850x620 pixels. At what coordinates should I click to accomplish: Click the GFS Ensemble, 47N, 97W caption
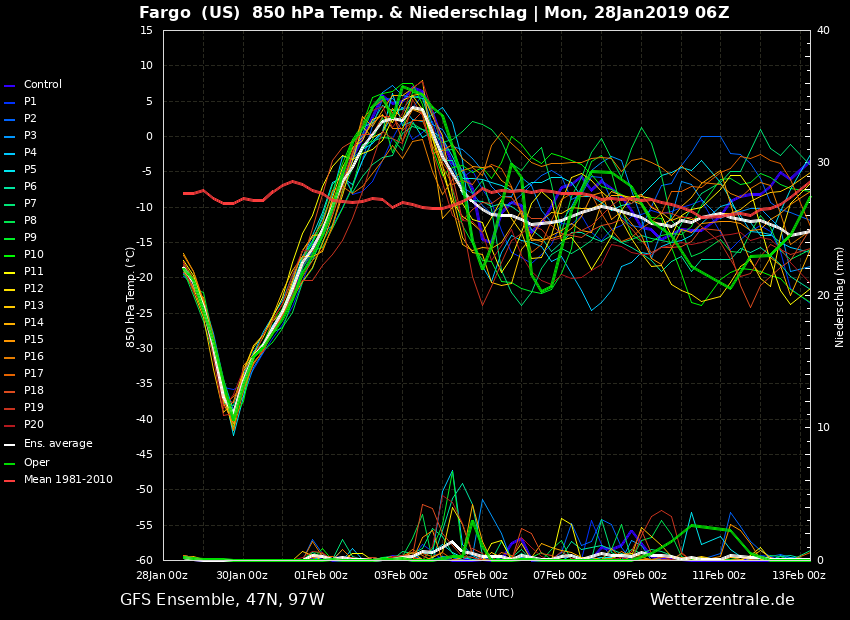click(x=222, y=599)
